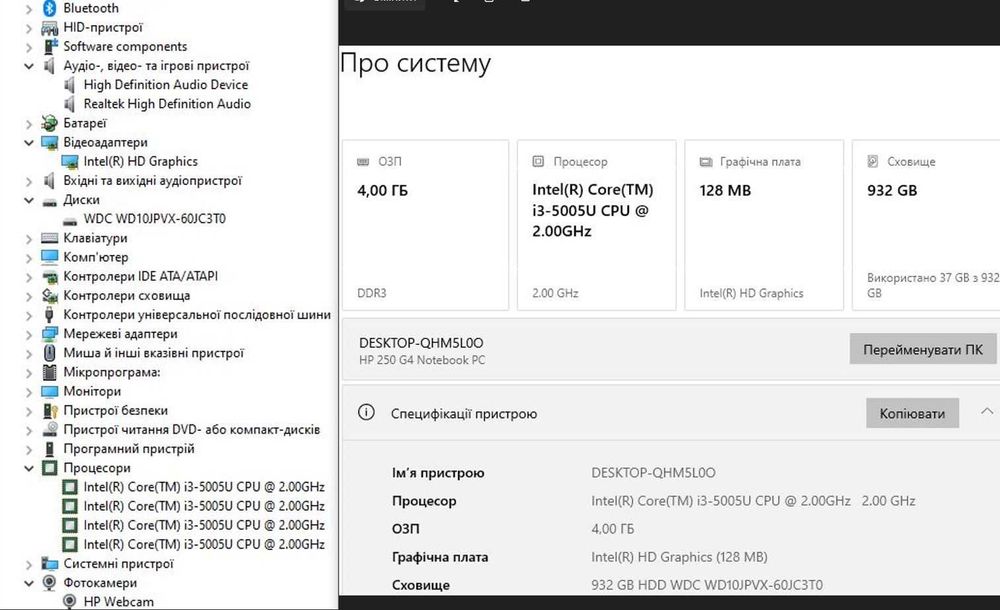1000x610 pixels.
Task: Collapse the Аудіо-, відео- та ігрові пристрої node
Action: [x=29, y=66]
